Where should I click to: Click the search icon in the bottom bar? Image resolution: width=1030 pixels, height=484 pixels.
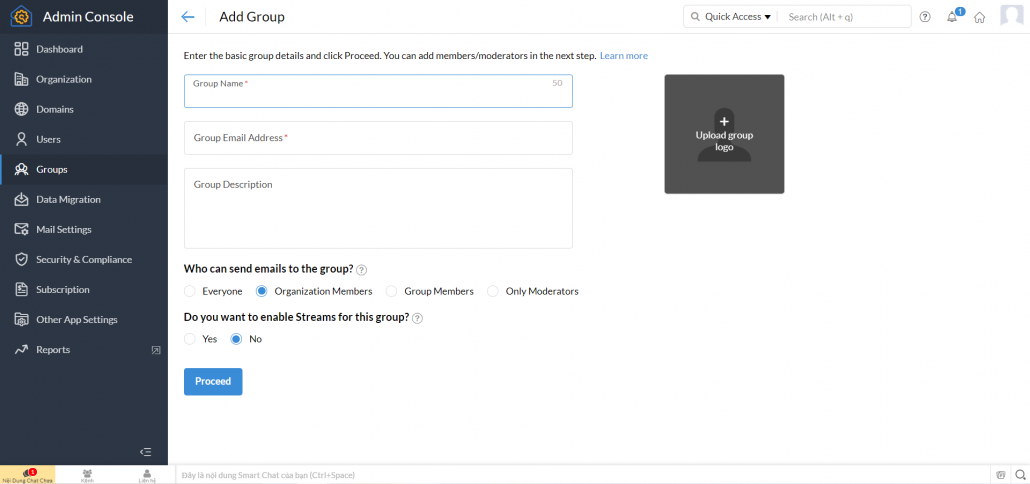(x=1020, y=475)
